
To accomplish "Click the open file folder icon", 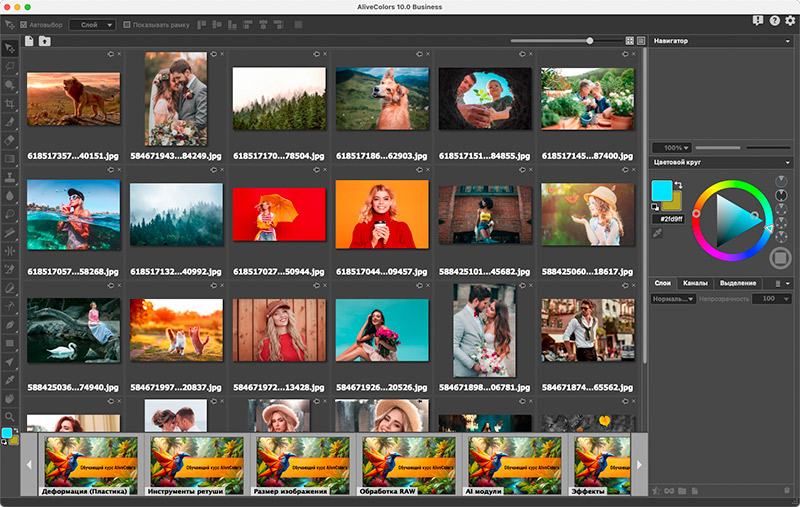I will pos(44,41).
